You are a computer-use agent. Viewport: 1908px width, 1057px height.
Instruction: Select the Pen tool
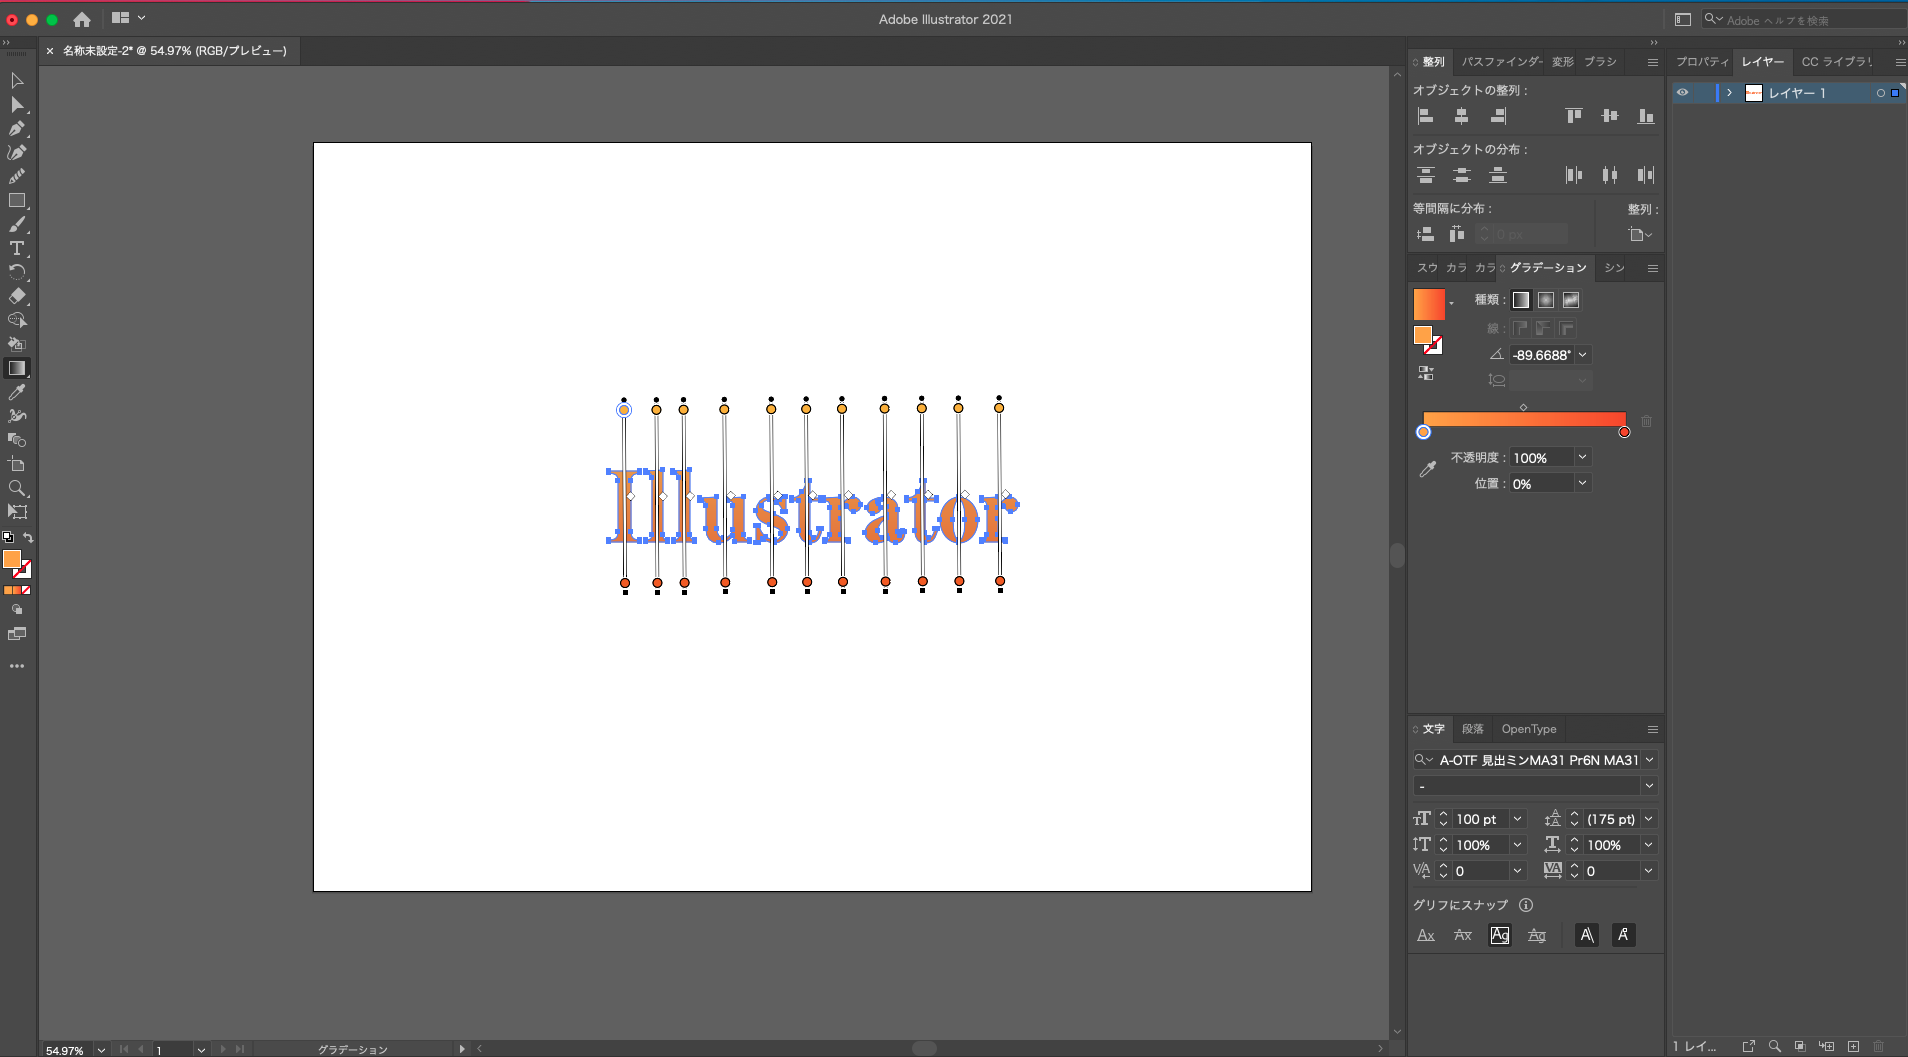pyautogui.click(x=17, y=129)
